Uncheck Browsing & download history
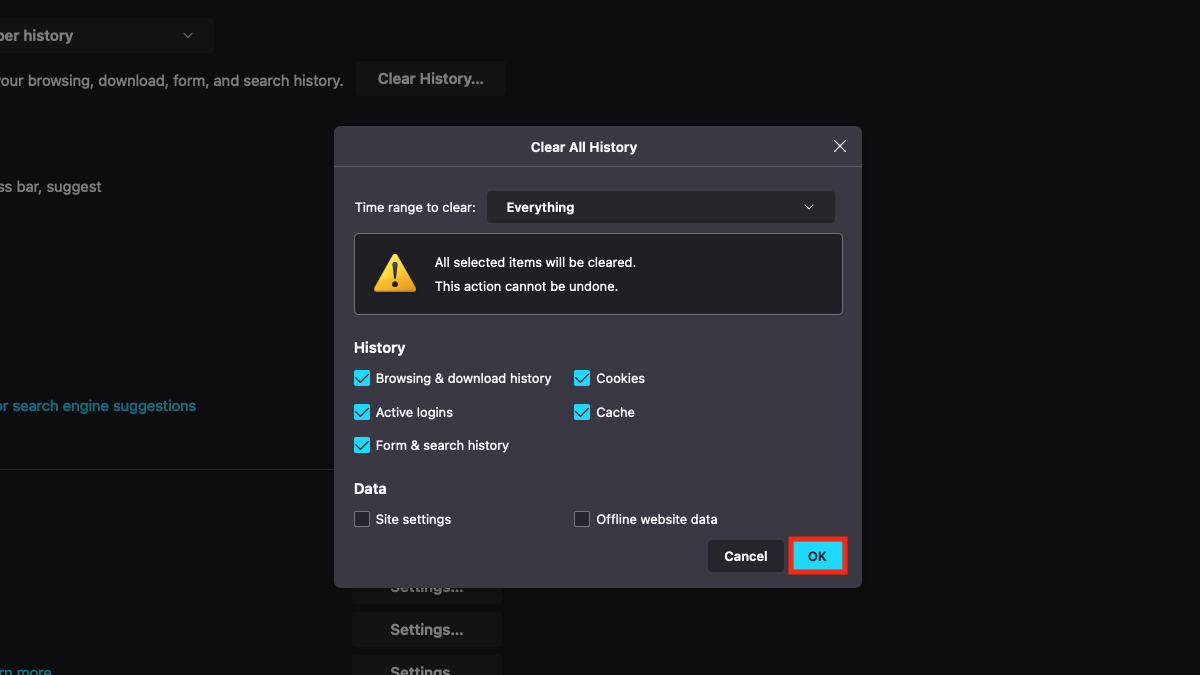The height and width of the screenshot is (675, 1200). [362, 378]
